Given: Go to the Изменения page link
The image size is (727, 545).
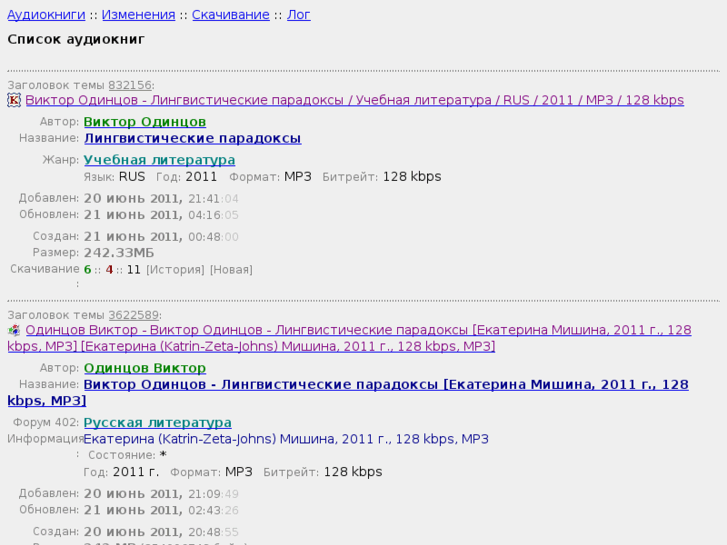Looking at the screenshot, I should pos(139,15).
